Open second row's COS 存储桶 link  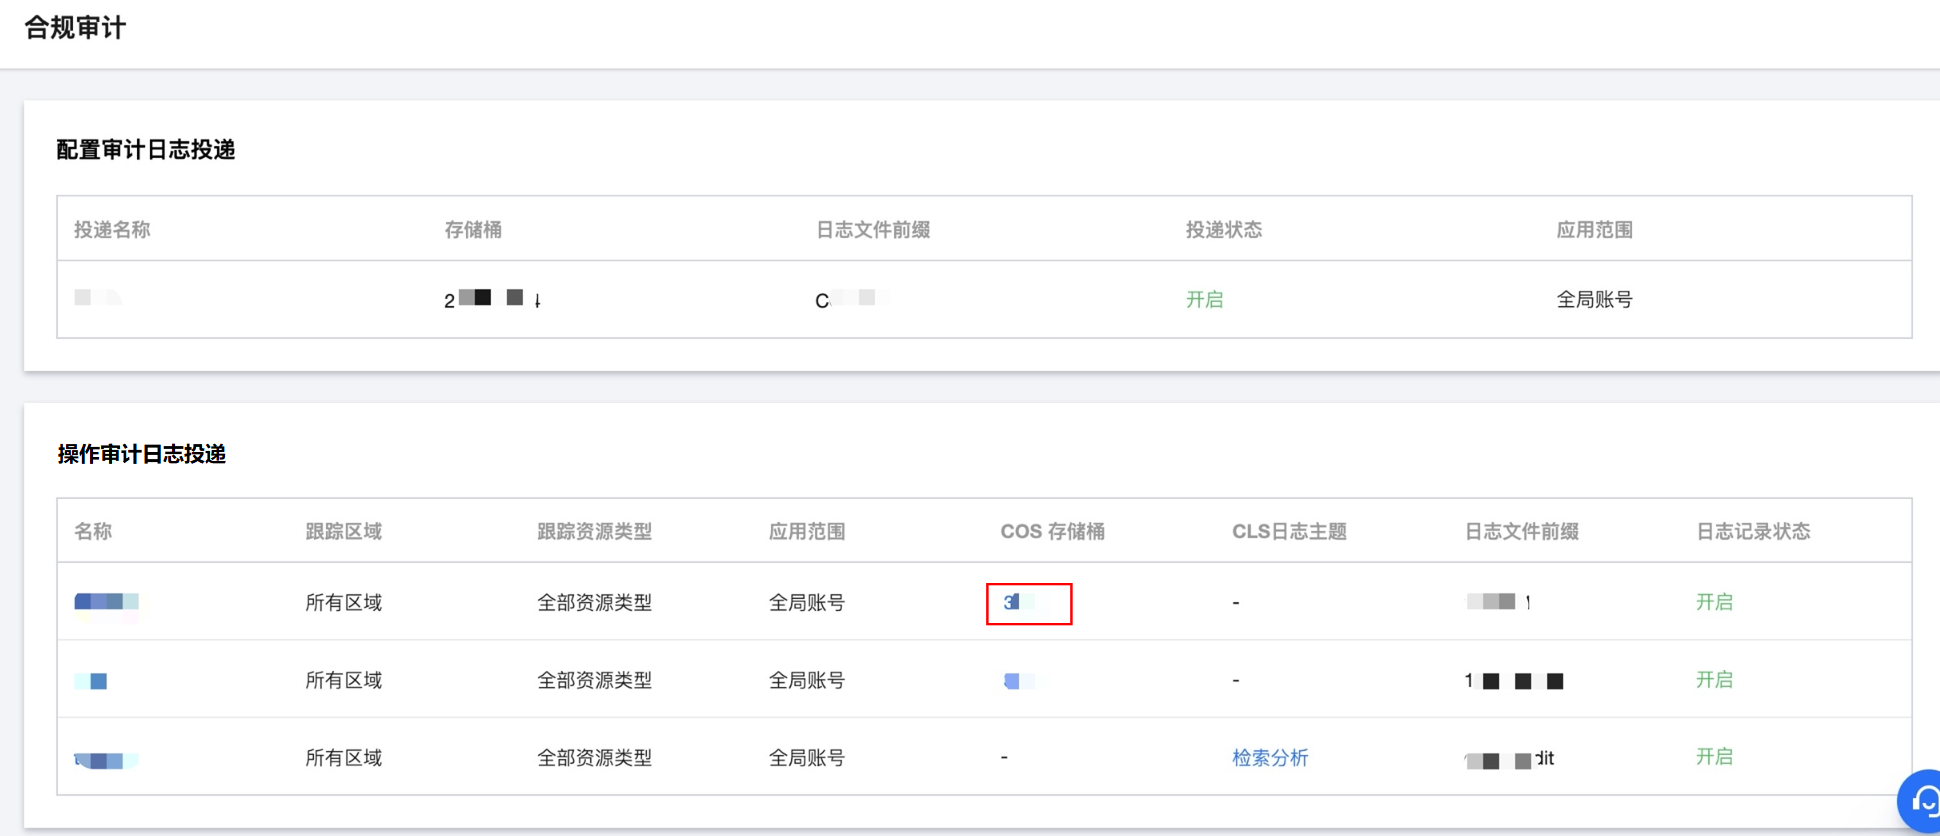point(1017,681)
